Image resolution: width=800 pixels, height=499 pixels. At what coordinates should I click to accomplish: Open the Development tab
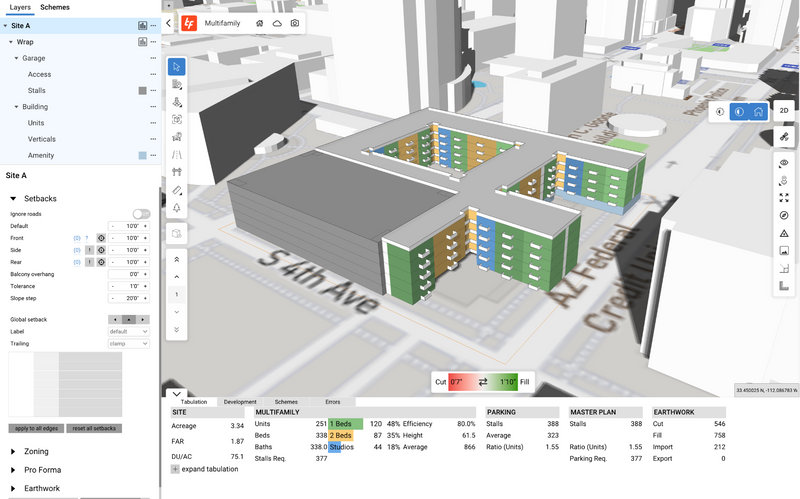click(x=240, y=402)
